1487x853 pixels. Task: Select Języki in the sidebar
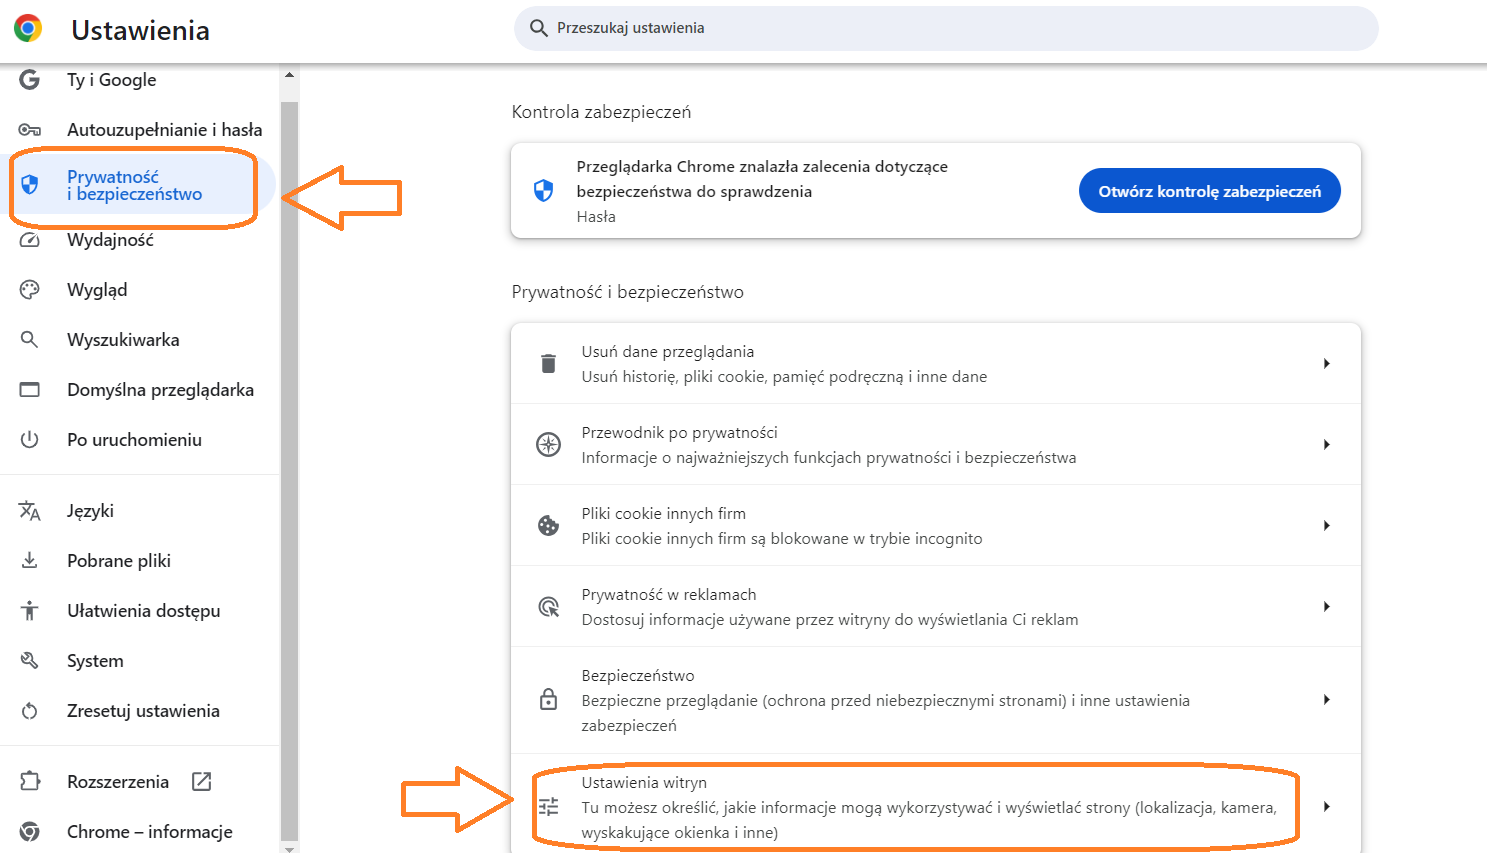[90, 511]
